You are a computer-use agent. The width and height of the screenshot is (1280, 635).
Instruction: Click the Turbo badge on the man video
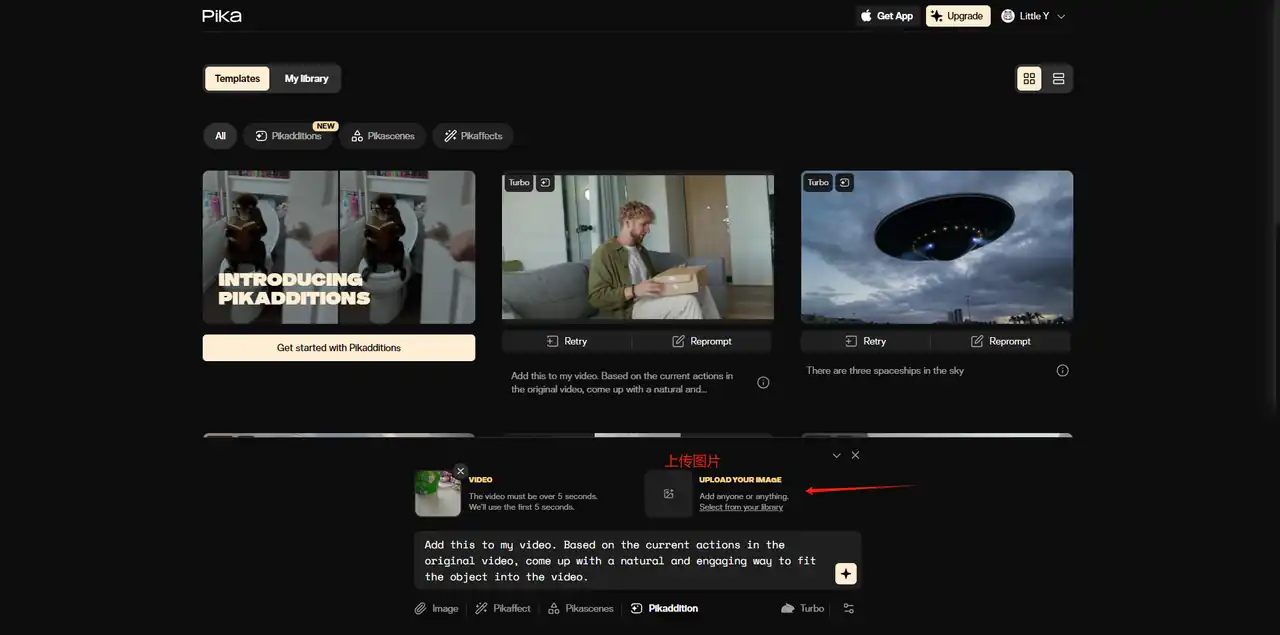pos(519,183)
